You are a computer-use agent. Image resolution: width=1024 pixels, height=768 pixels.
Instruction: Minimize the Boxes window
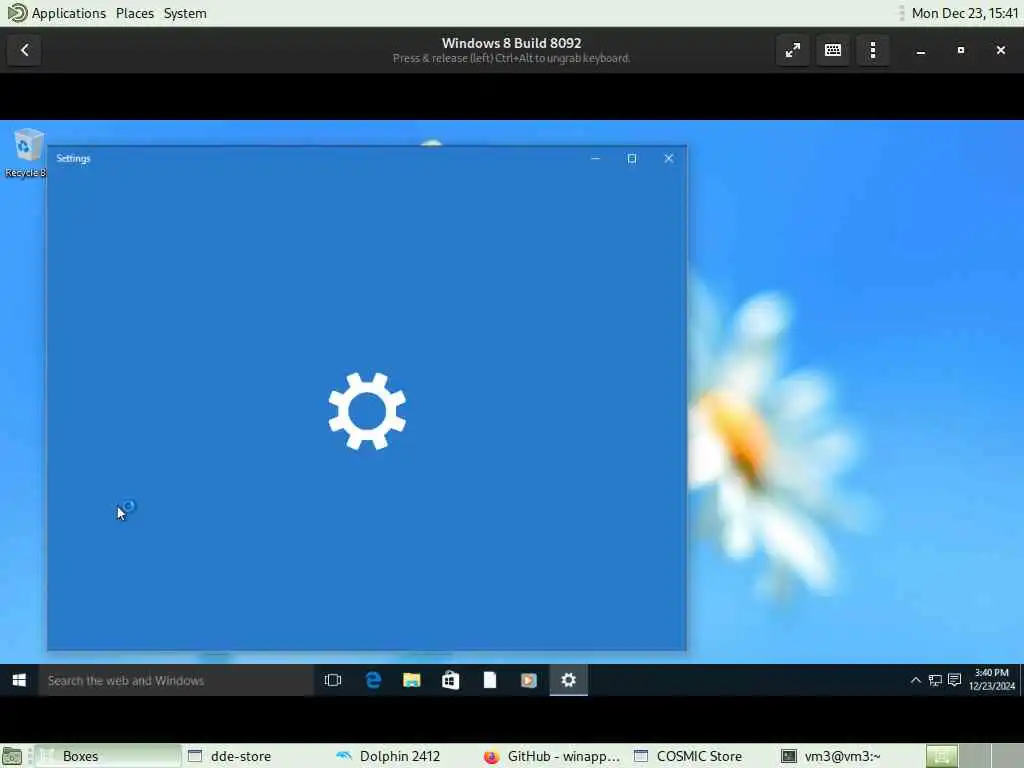click(921, 50)
